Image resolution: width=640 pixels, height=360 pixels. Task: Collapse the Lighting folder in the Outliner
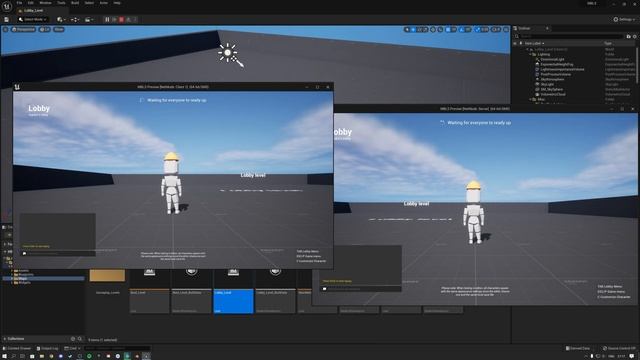[531, 54]
